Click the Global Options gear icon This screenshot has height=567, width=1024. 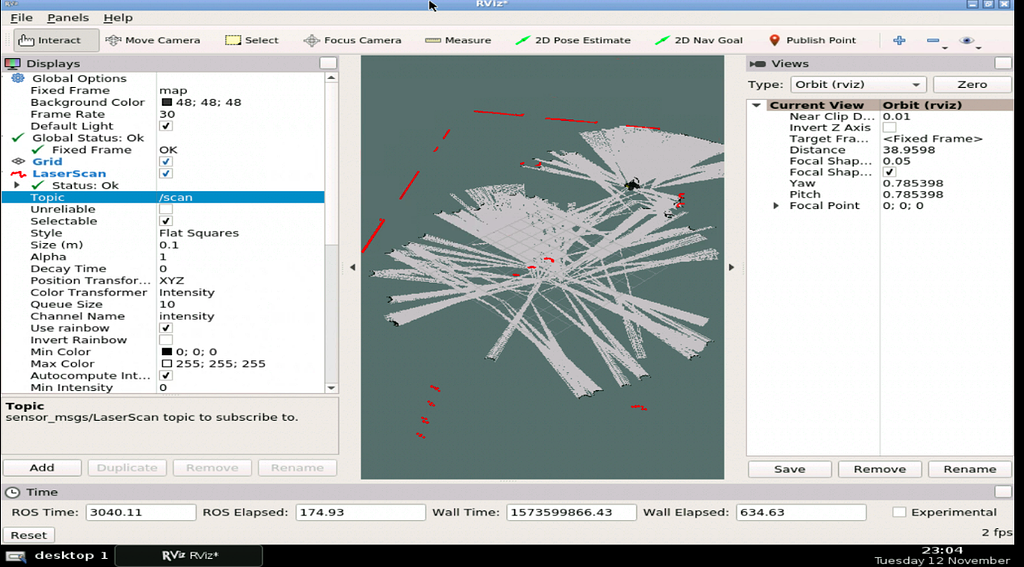pyautogui.click(x=18, y=78)
